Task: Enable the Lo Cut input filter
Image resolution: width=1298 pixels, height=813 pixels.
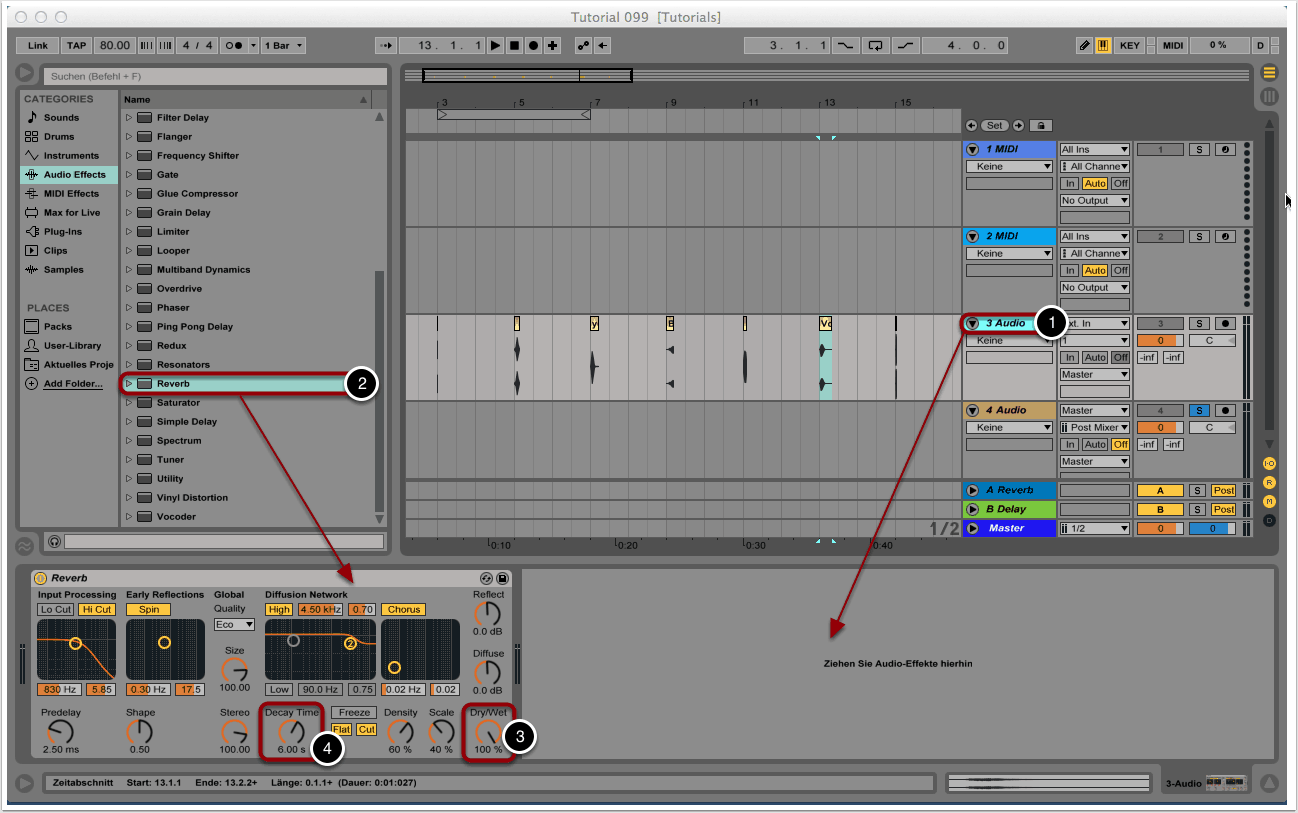Action: tap(55, 609)
